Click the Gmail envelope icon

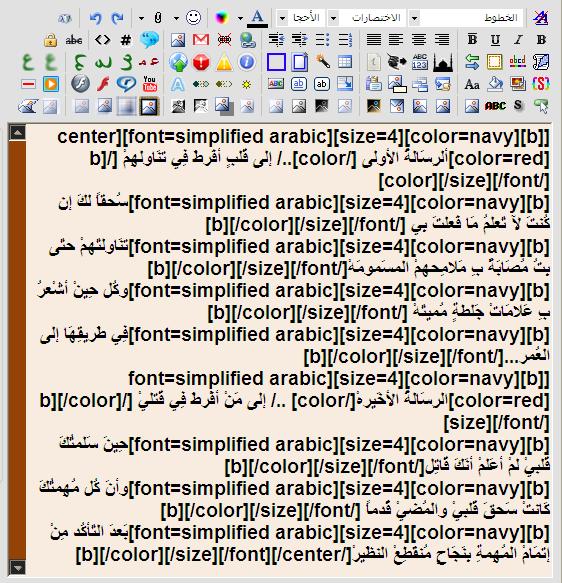[x=201, y=40]
